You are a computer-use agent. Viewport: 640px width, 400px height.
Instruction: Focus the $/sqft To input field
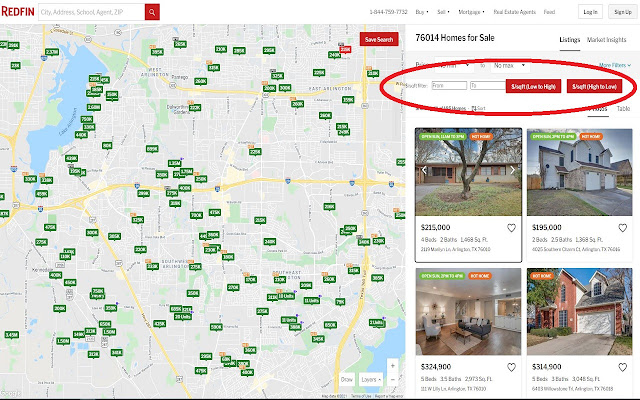(487, 86)
